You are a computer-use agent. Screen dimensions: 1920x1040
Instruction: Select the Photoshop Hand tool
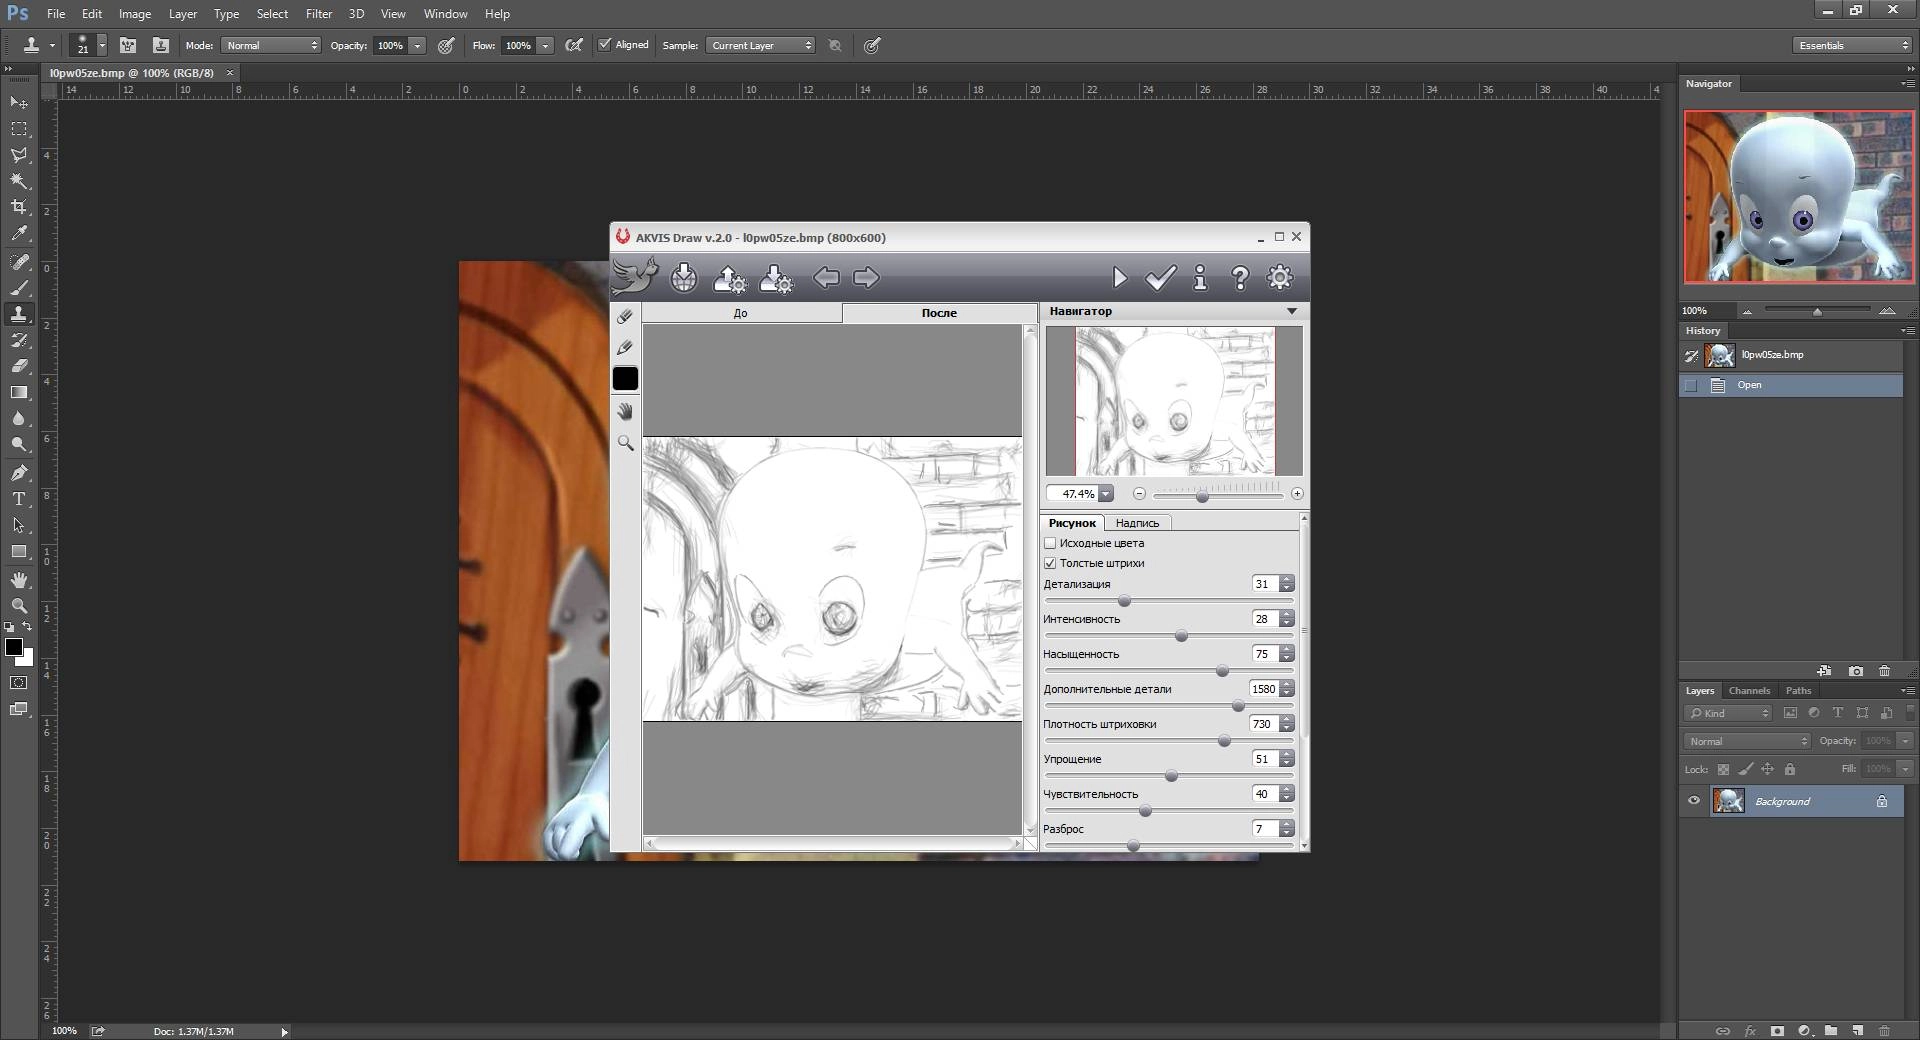click(x=19, y=580)
